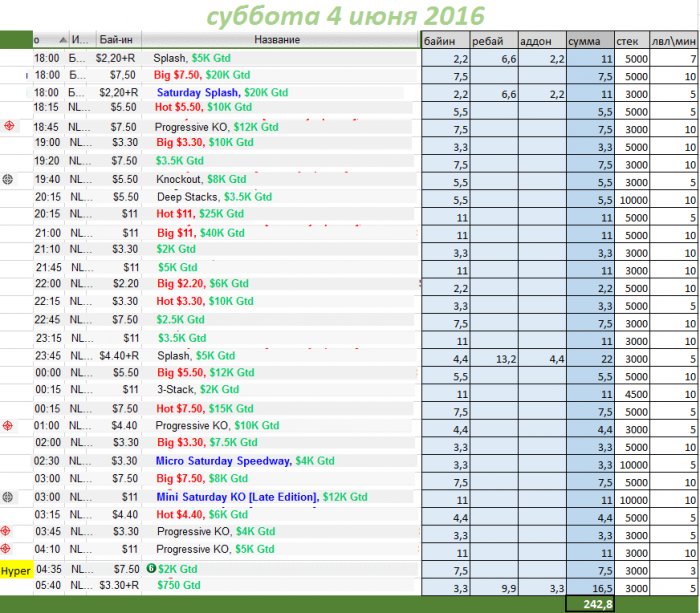Select the $5K Gtd tournament at 21:45
The width and height of the screenshot is (700, 613).
[177, 267]
